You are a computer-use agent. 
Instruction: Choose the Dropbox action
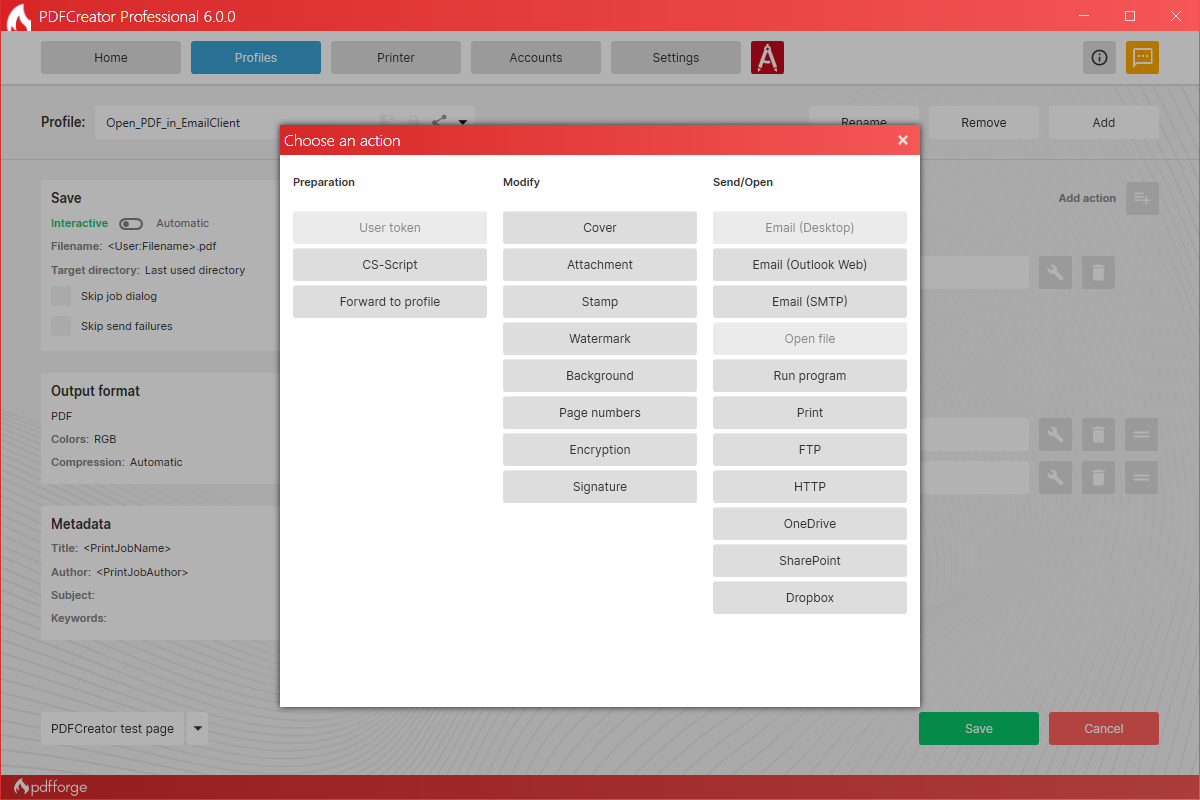pyautogui.click(x=810, y=598)
